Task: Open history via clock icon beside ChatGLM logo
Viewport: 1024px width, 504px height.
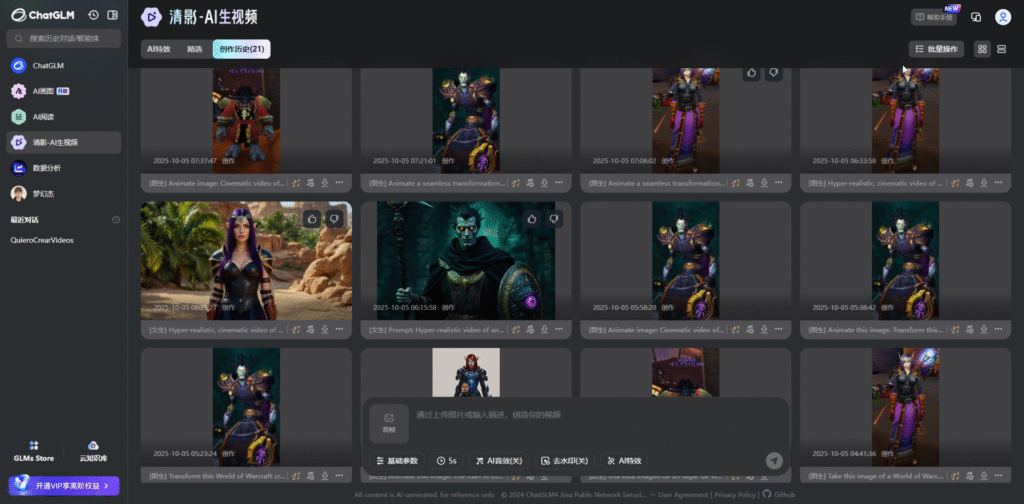Action: click(93, 15)
